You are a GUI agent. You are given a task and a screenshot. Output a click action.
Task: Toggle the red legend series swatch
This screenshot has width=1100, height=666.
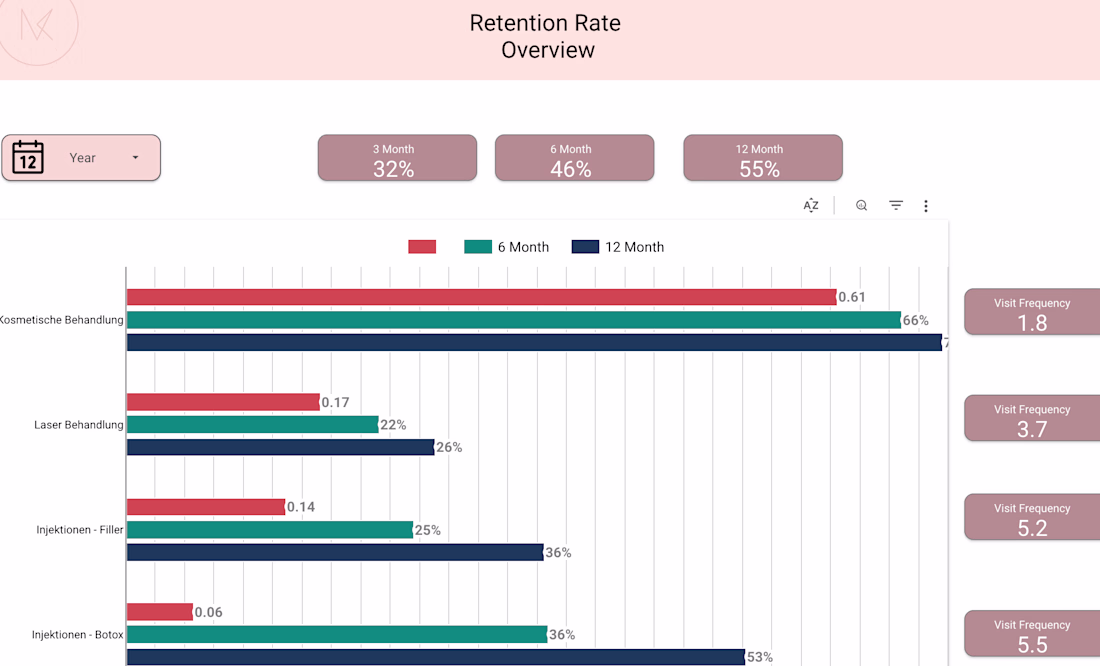click(x=422, y=247)
